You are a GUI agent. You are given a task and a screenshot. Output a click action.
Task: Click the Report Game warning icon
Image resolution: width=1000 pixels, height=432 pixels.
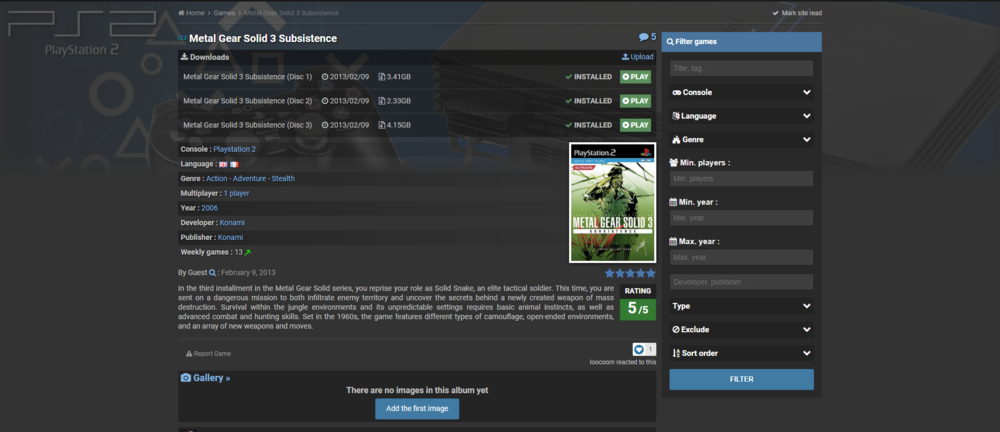pos(189,353)
